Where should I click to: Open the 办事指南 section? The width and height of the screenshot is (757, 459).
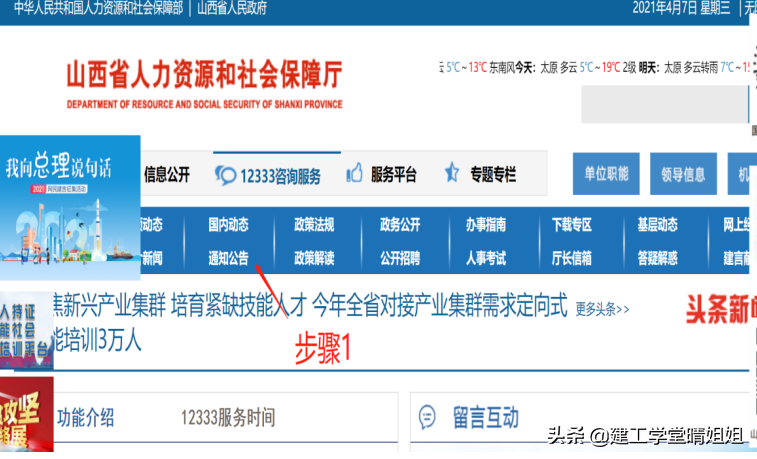pos(485,224)
